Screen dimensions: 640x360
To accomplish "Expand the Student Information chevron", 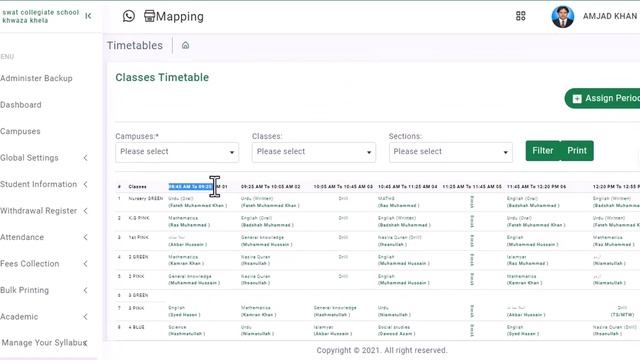I will pos(85,184).
